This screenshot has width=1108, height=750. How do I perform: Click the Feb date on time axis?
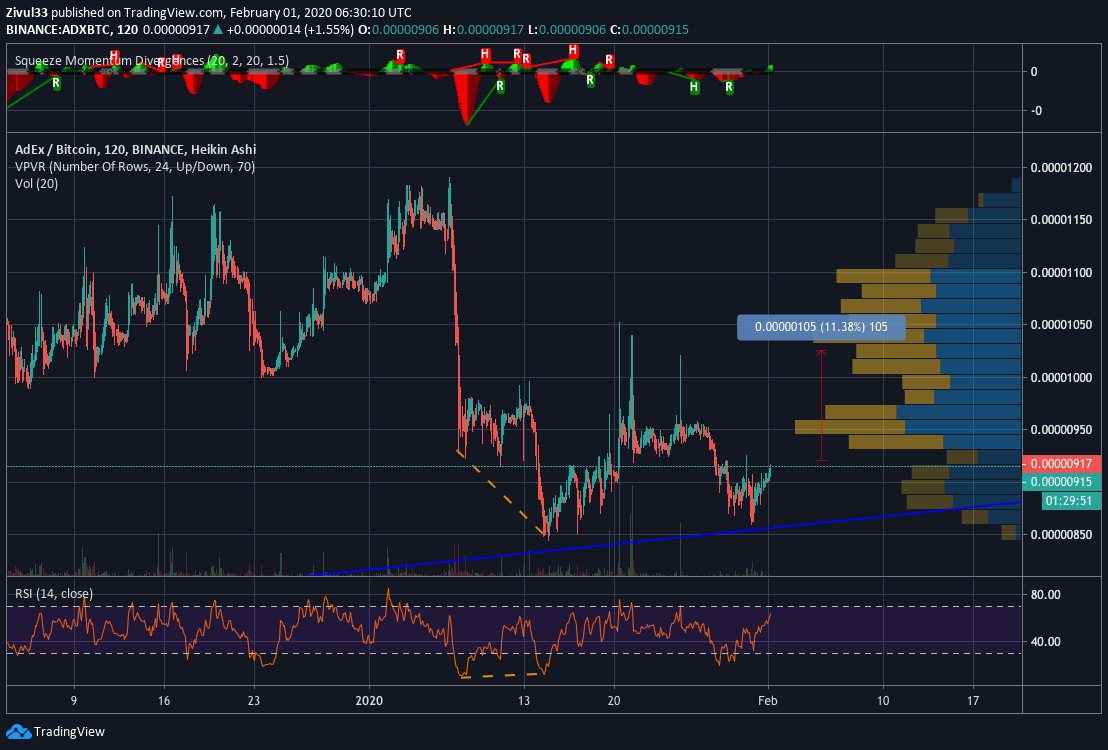pyautogui.click(x=767, y=701)
